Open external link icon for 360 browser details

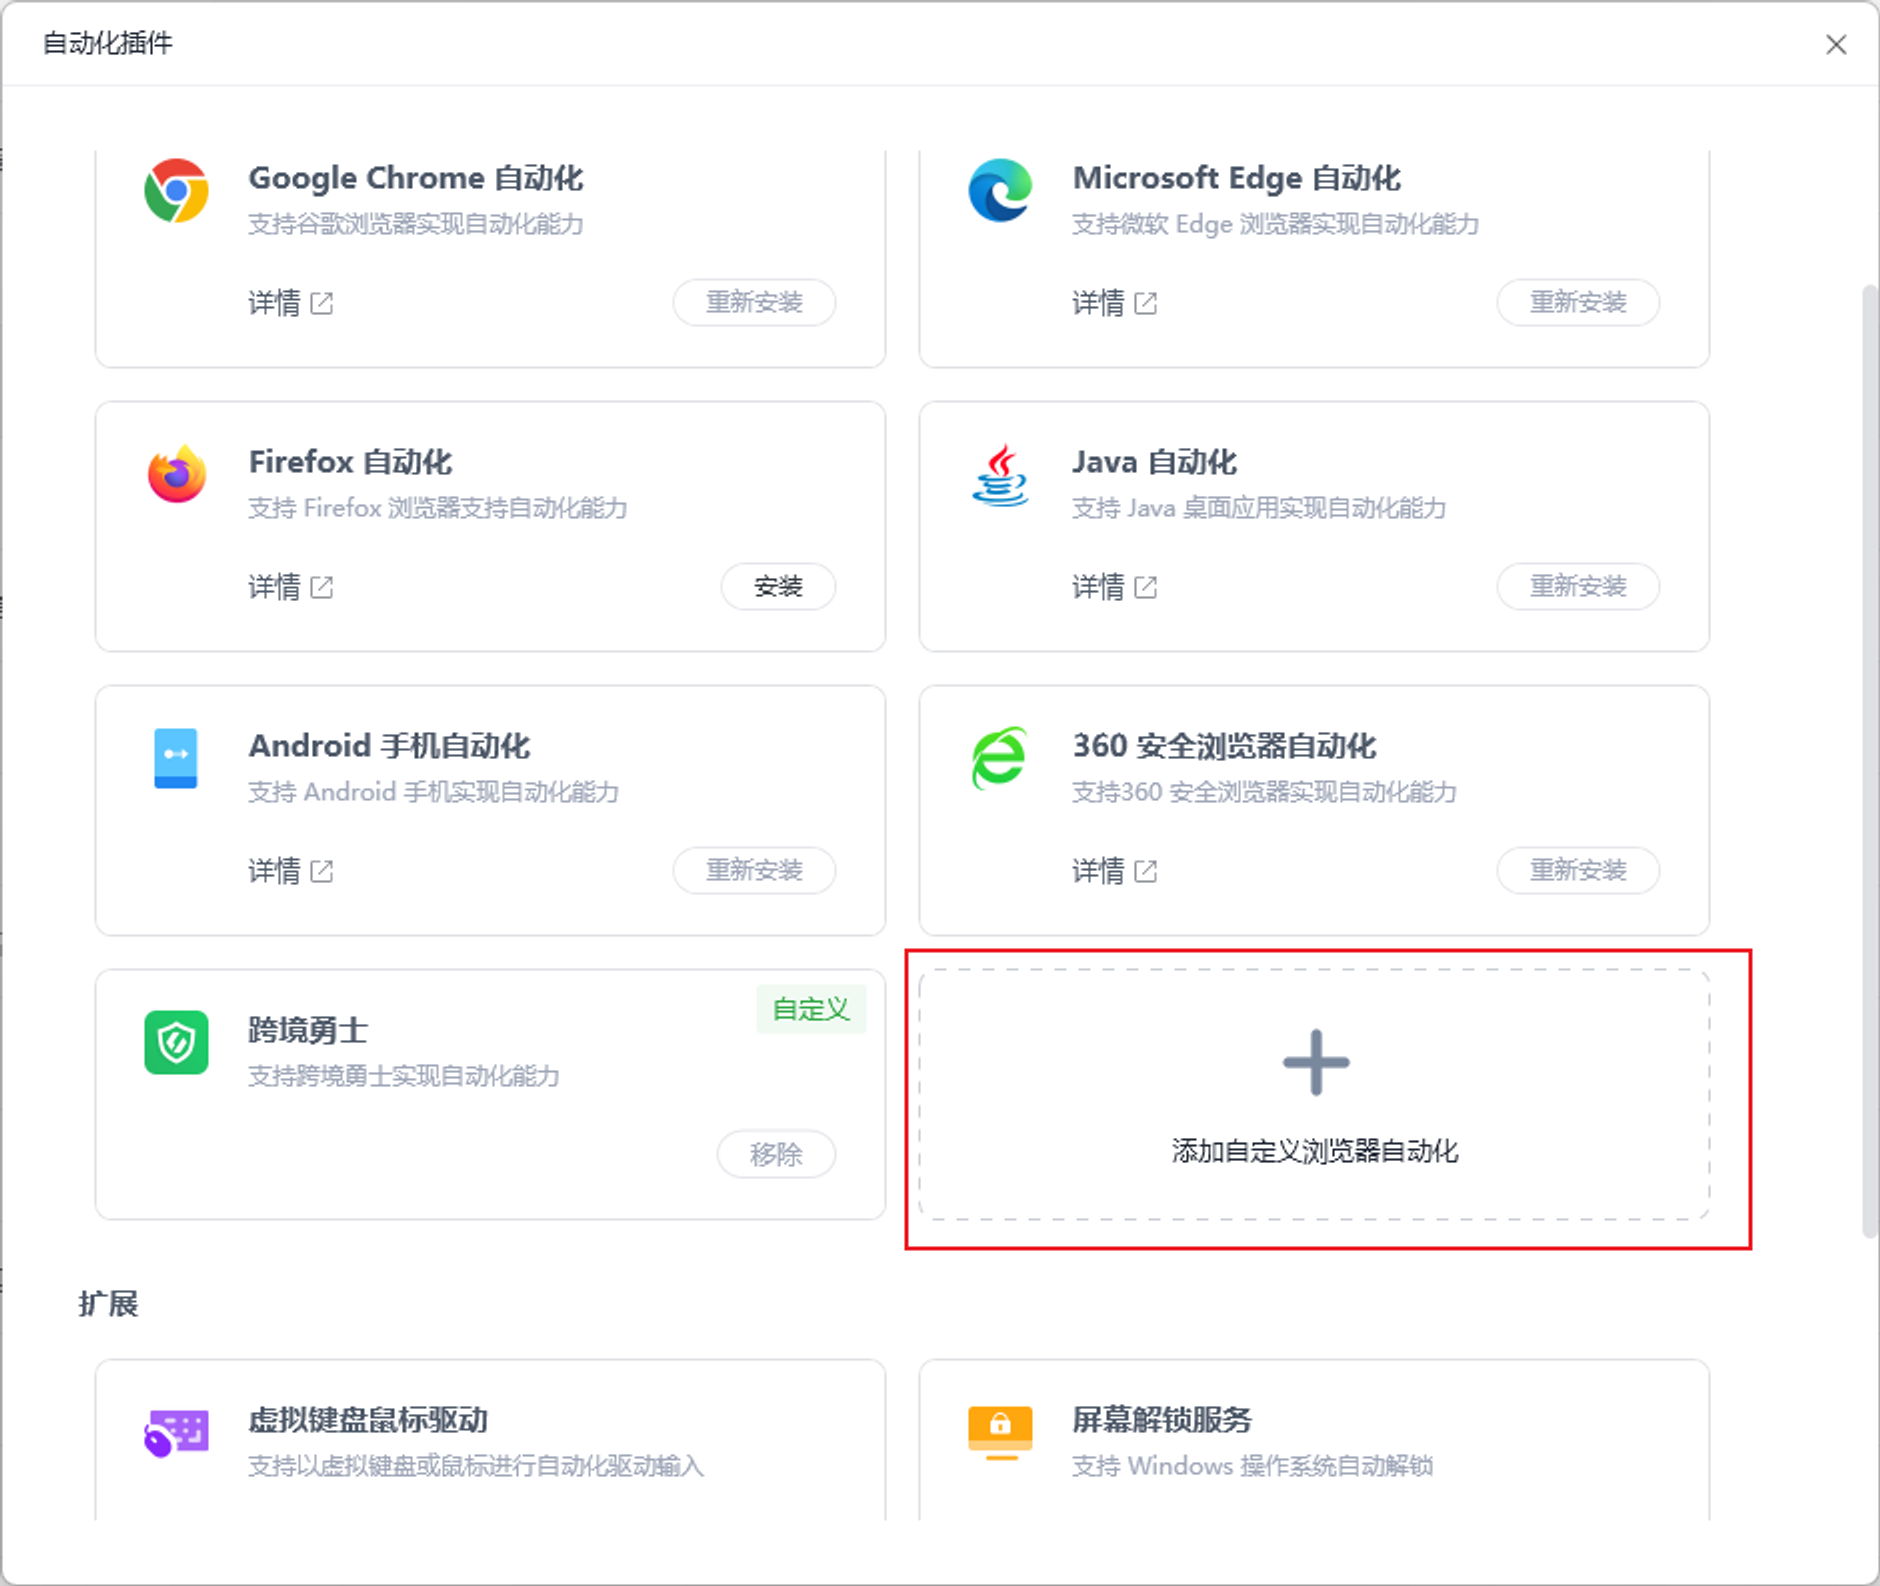pyautogui.click(x=1146, y=871)
